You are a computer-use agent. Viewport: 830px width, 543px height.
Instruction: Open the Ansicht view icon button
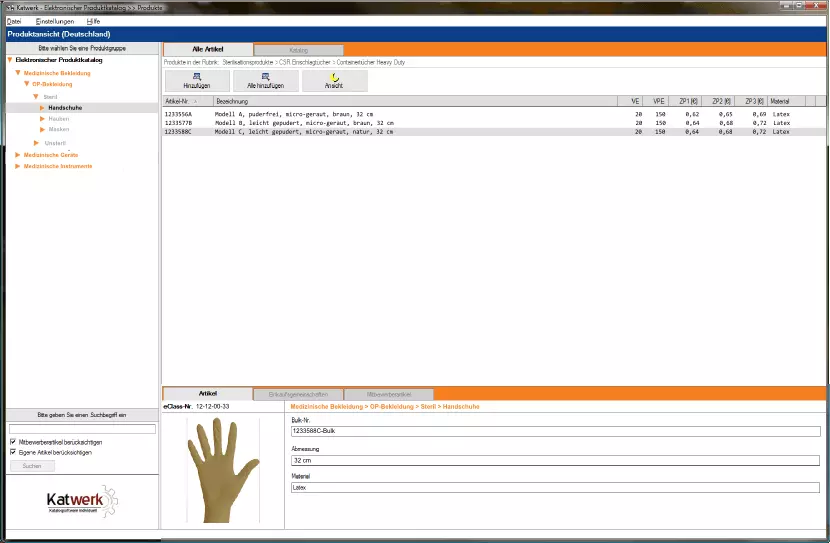coord(335,81)
